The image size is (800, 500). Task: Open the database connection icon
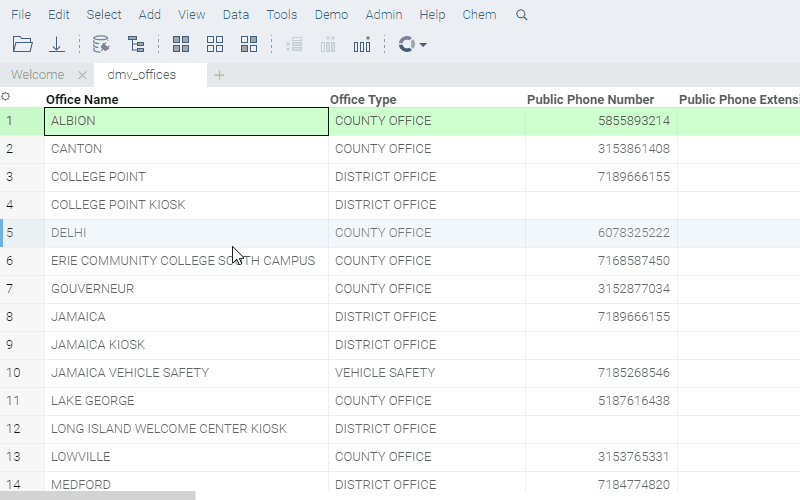101,44
